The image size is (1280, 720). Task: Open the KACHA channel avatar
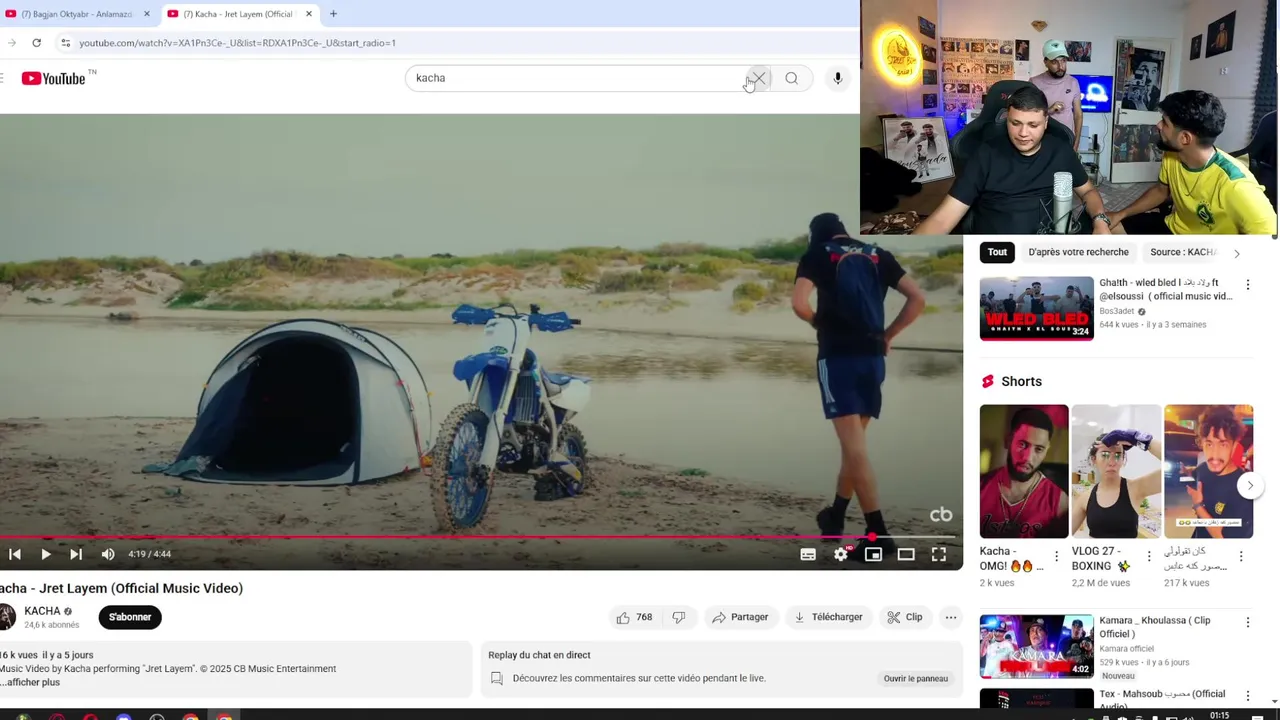(6, 617)
